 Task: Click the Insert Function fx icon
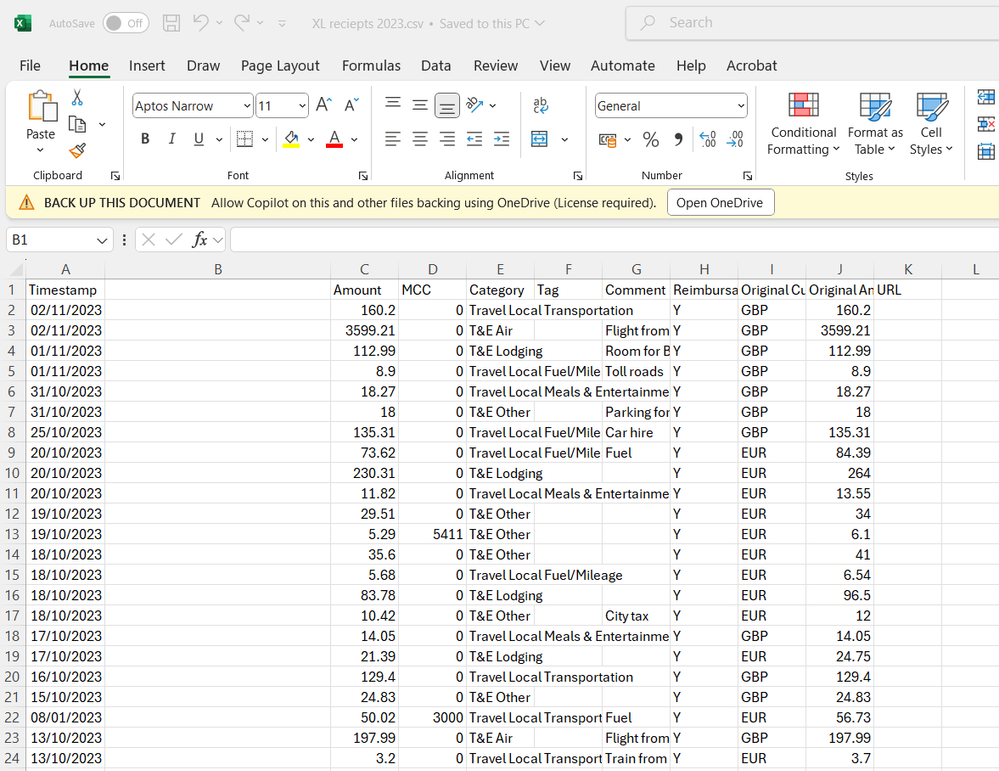point(200,240)
